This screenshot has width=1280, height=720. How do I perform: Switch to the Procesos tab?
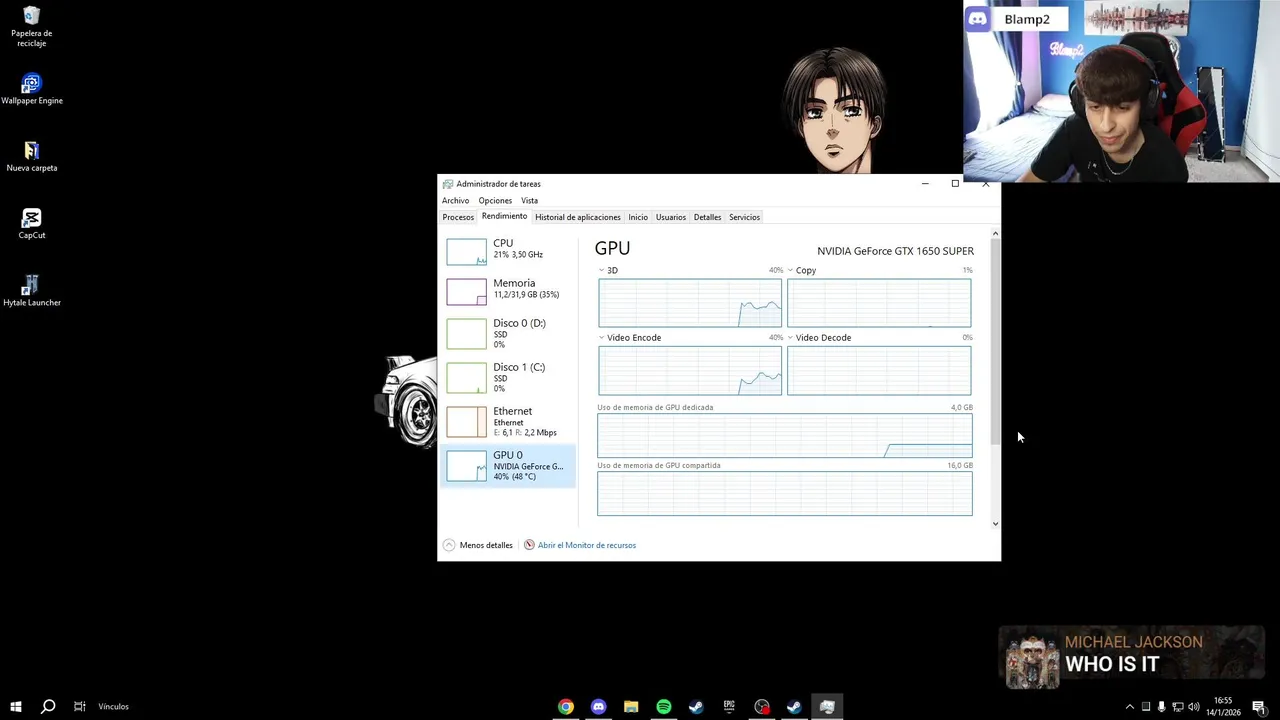[458, 217]
